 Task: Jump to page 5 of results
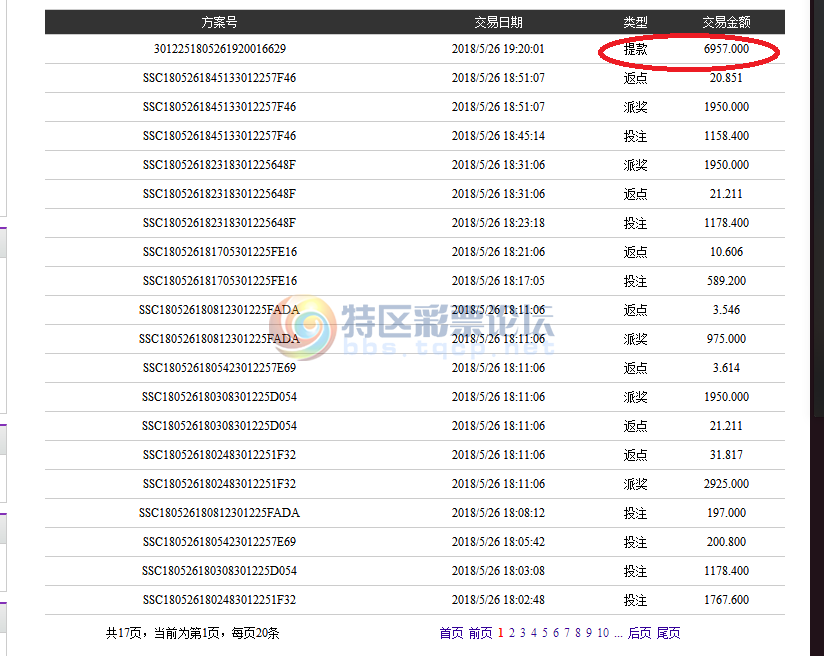coord(544,633)
